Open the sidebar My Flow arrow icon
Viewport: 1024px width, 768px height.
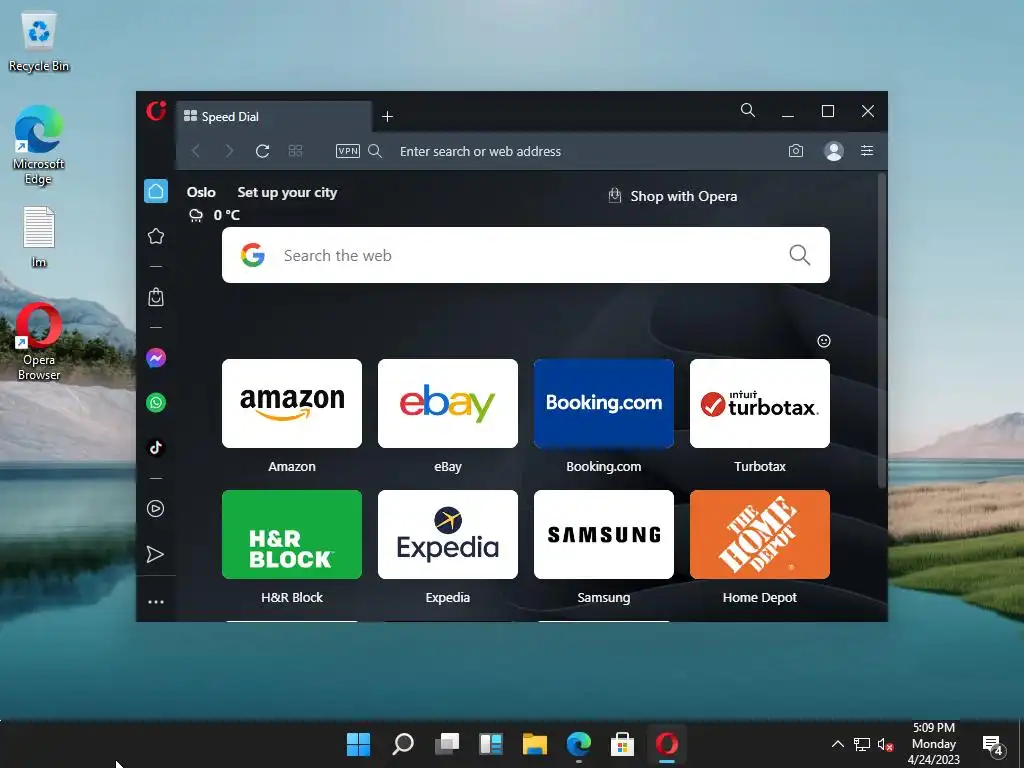155,554
